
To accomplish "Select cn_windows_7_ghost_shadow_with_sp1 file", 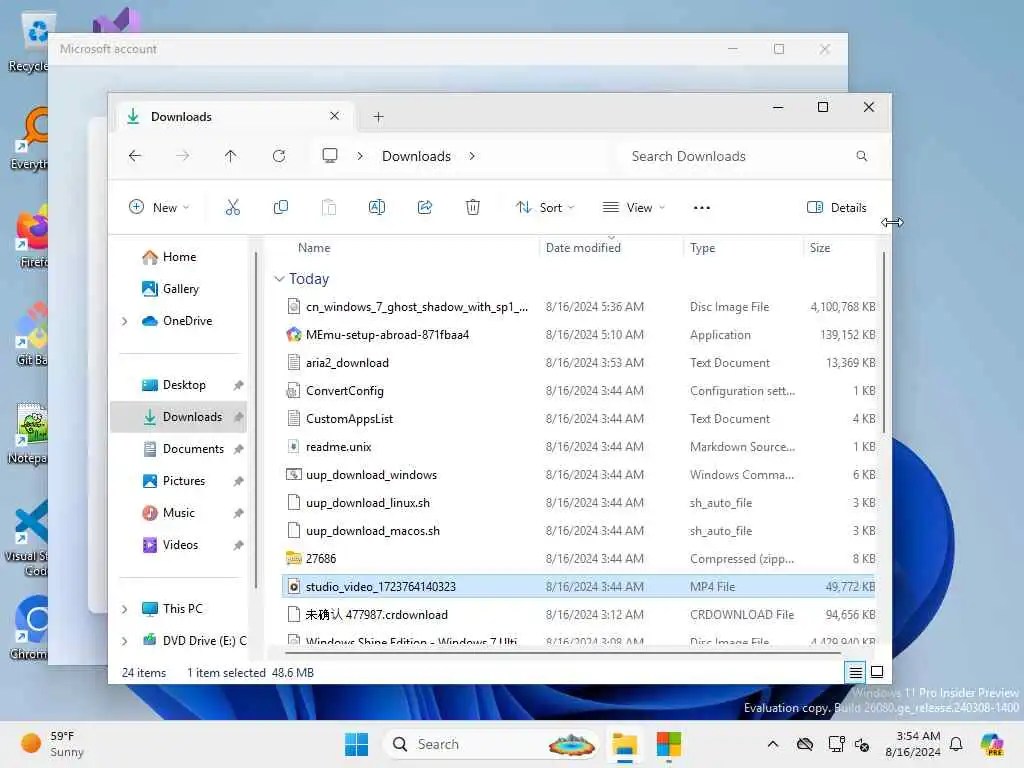I will tap(579, 307).
